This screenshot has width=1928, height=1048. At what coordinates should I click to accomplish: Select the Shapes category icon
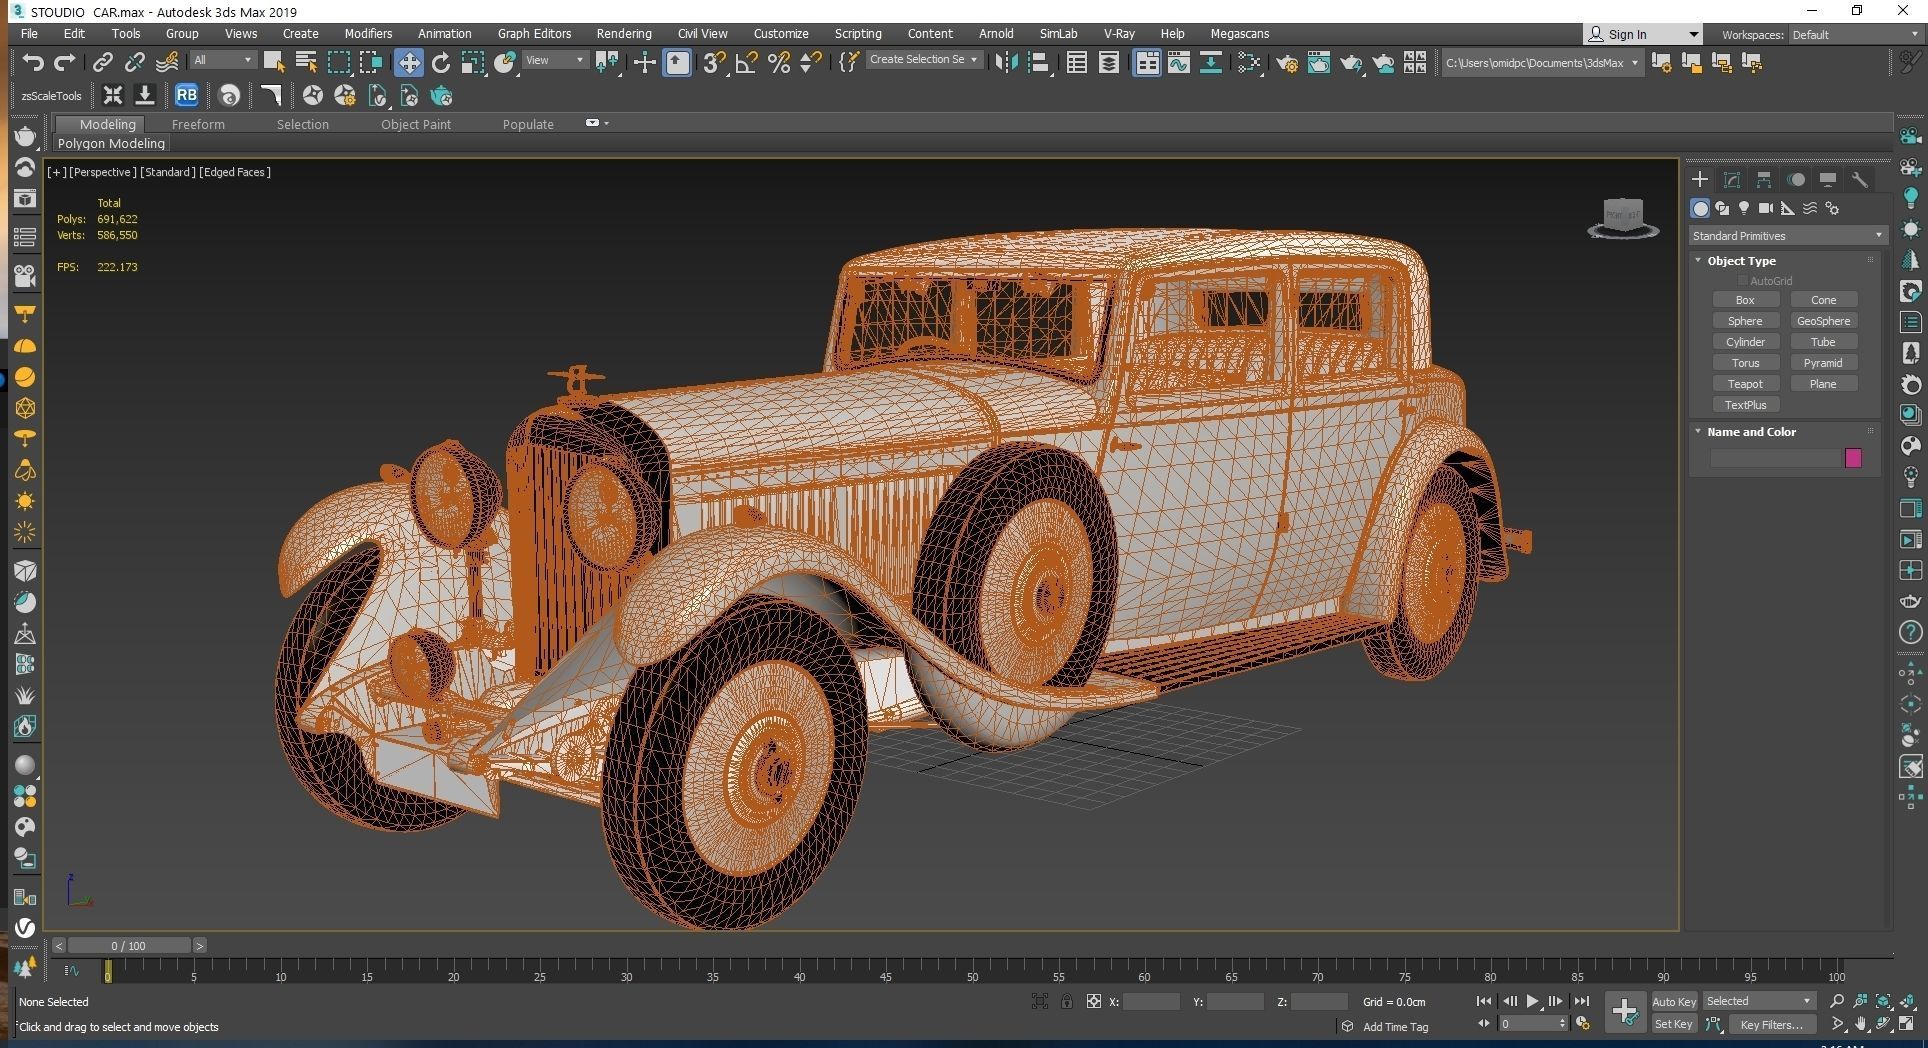pyautogui.click(x=1722, y=208)
